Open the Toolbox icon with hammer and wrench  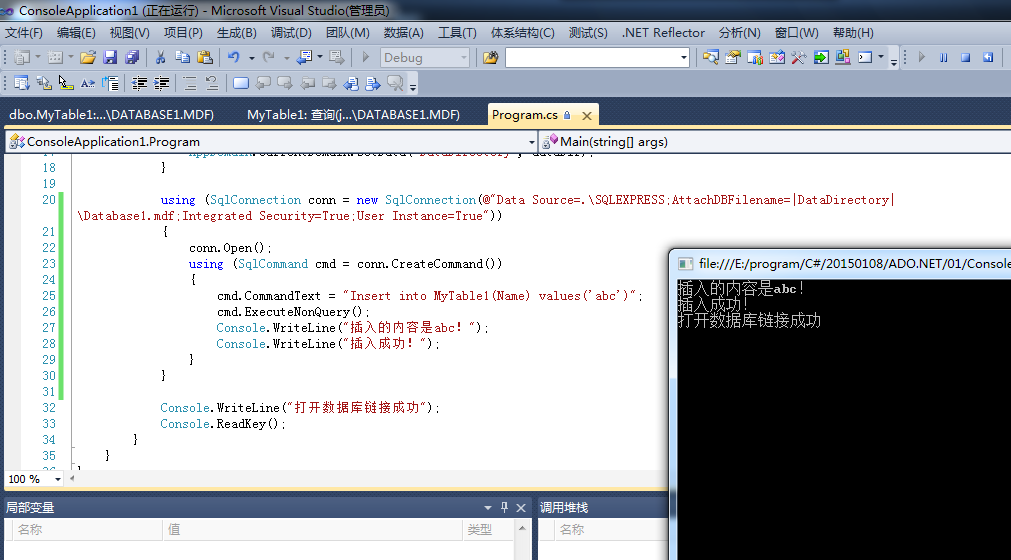pos(798,57)
